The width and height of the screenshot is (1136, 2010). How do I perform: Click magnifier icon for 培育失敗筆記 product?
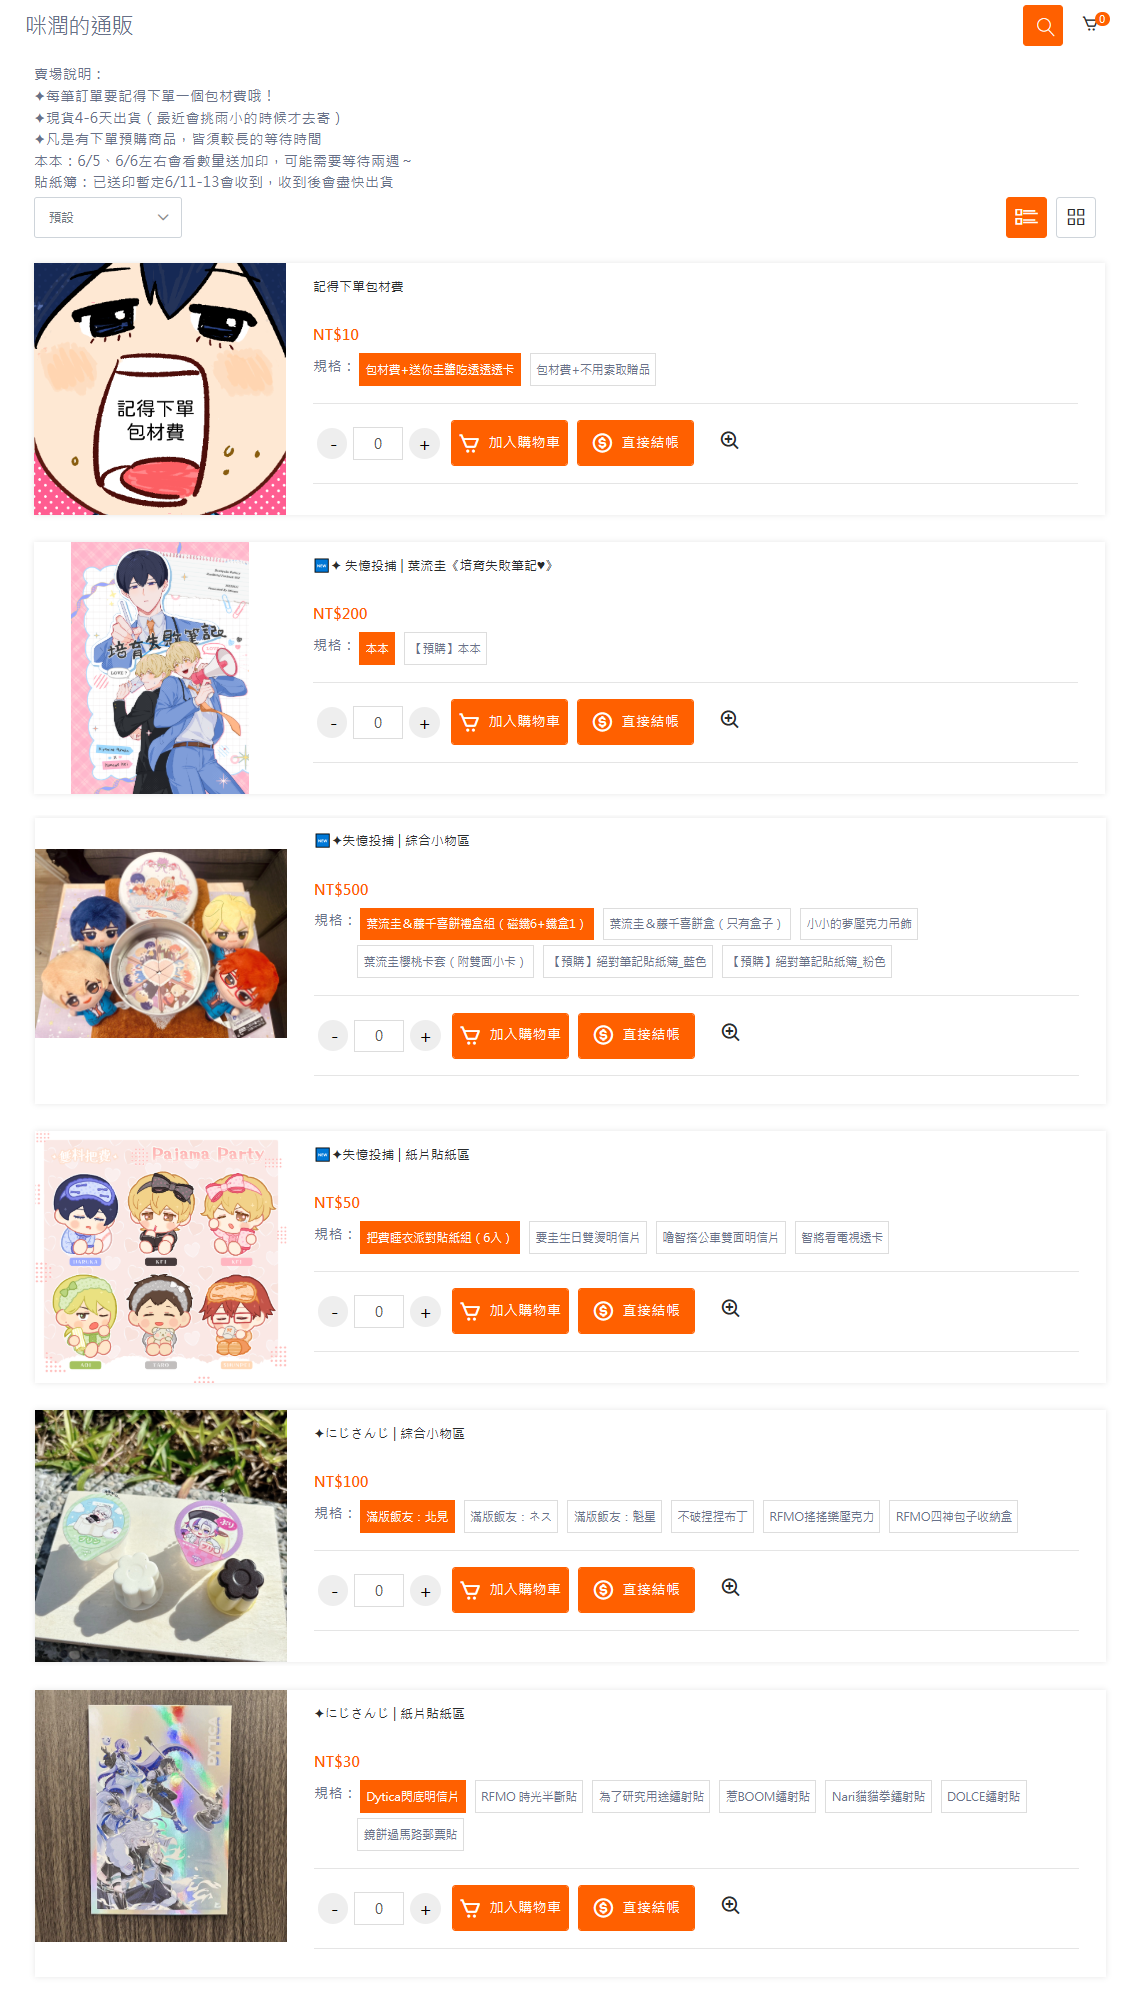click(x=730, y=719)
